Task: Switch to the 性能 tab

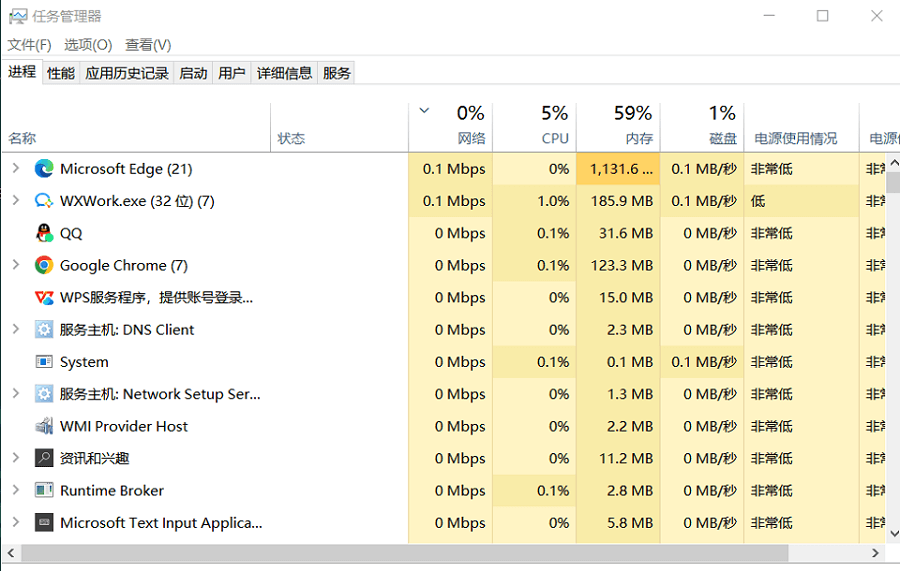Action: tap(61, 73)
